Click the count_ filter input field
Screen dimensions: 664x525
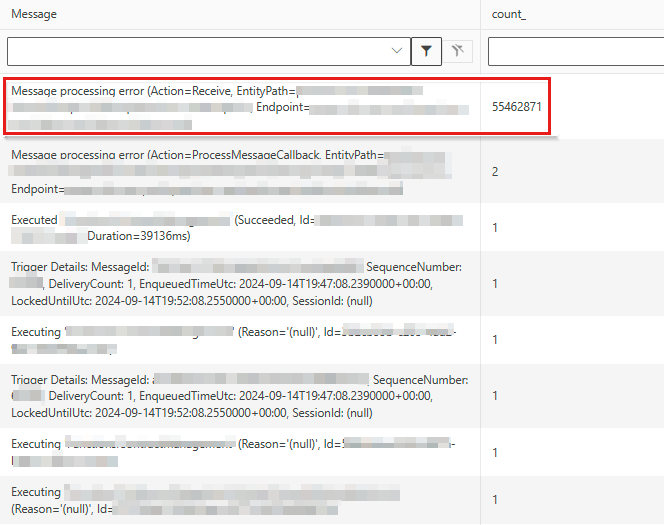(x=576, y=51)
